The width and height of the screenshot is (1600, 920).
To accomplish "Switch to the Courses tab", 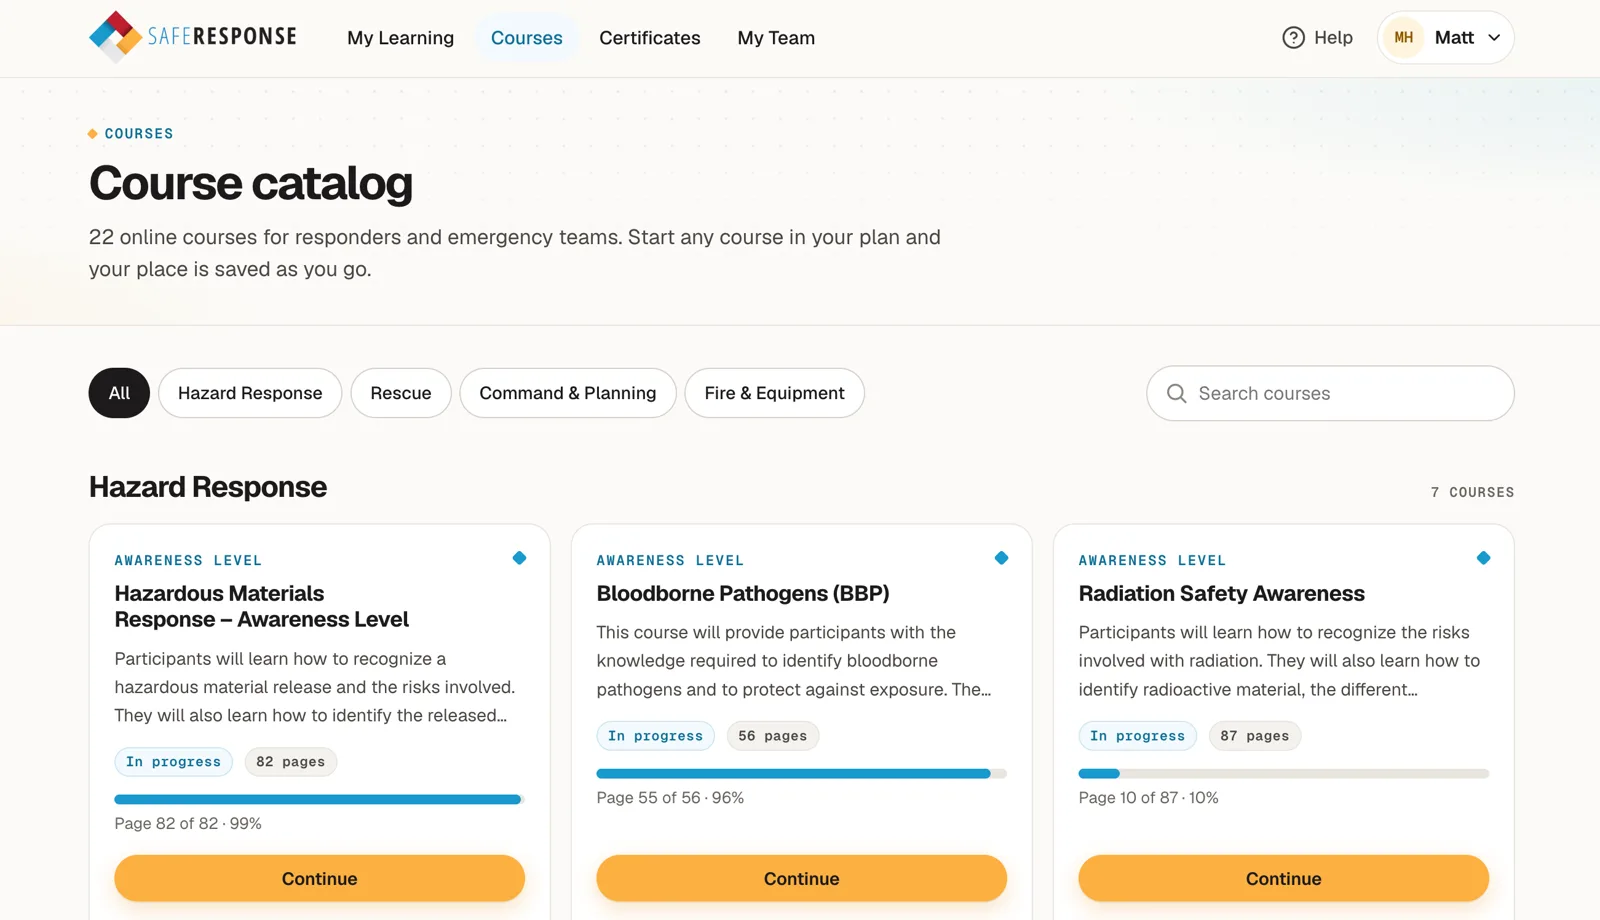I will point(526,38).
